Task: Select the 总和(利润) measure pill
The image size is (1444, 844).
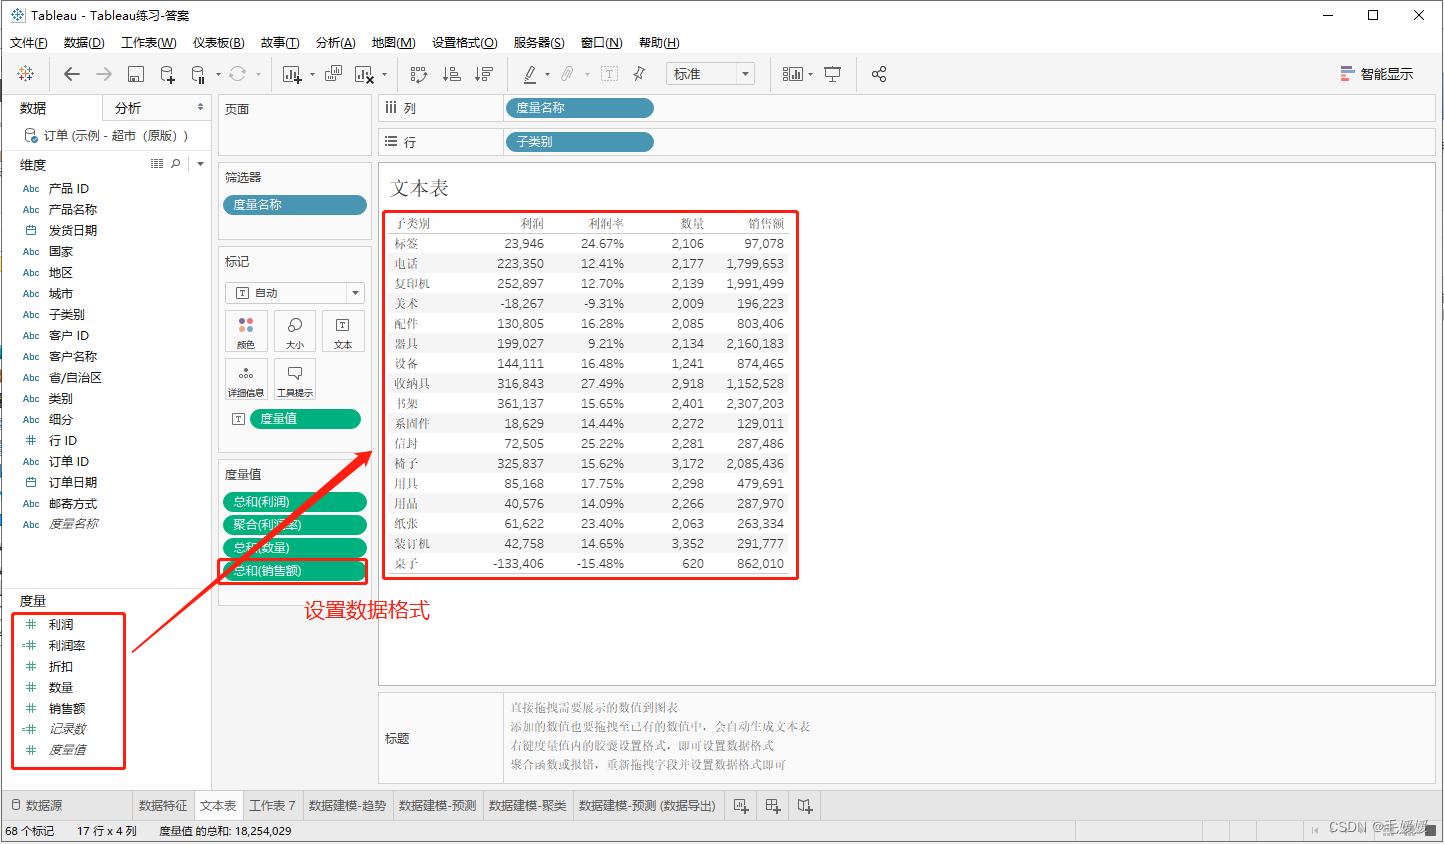Action: pos(294,502)
